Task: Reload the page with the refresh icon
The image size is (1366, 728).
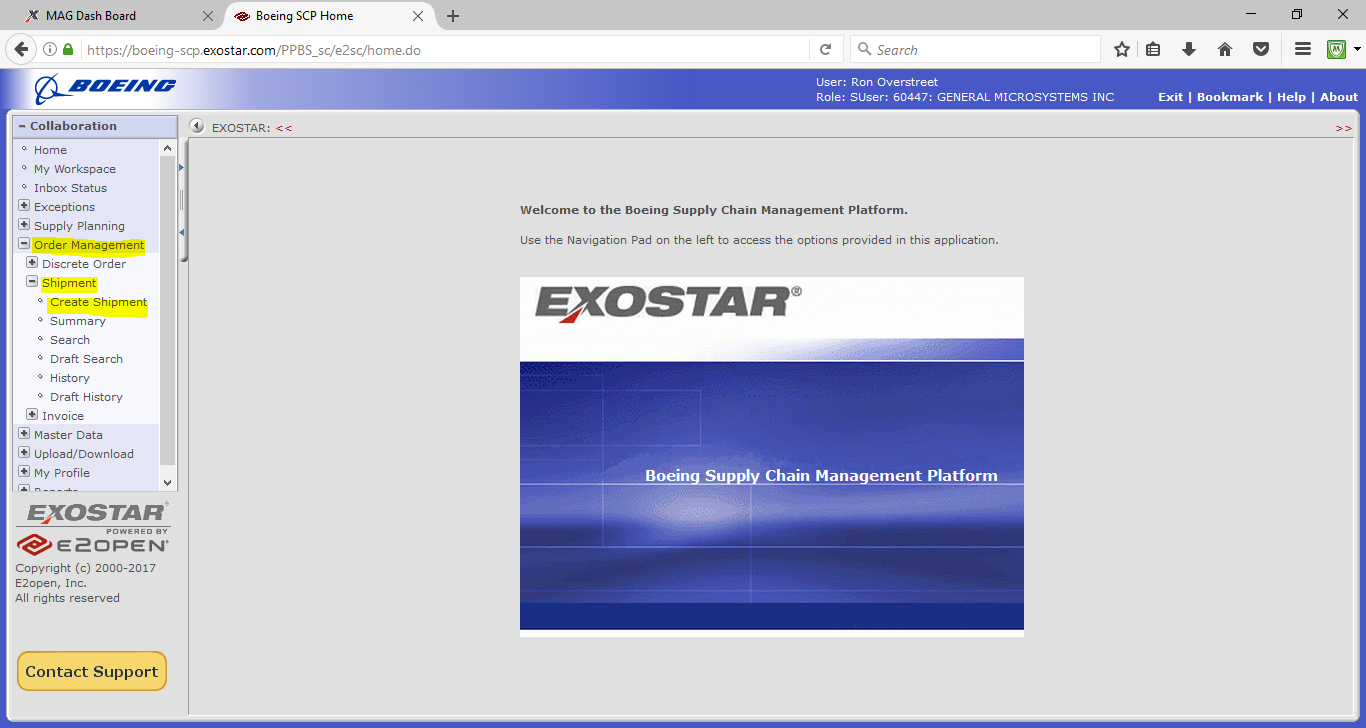Action: click(825, 49)
